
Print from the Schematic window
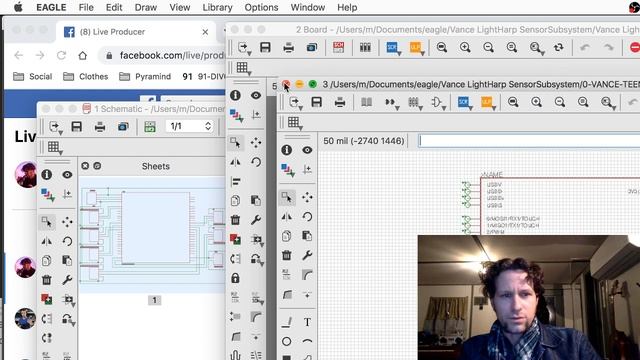(100, 127)
